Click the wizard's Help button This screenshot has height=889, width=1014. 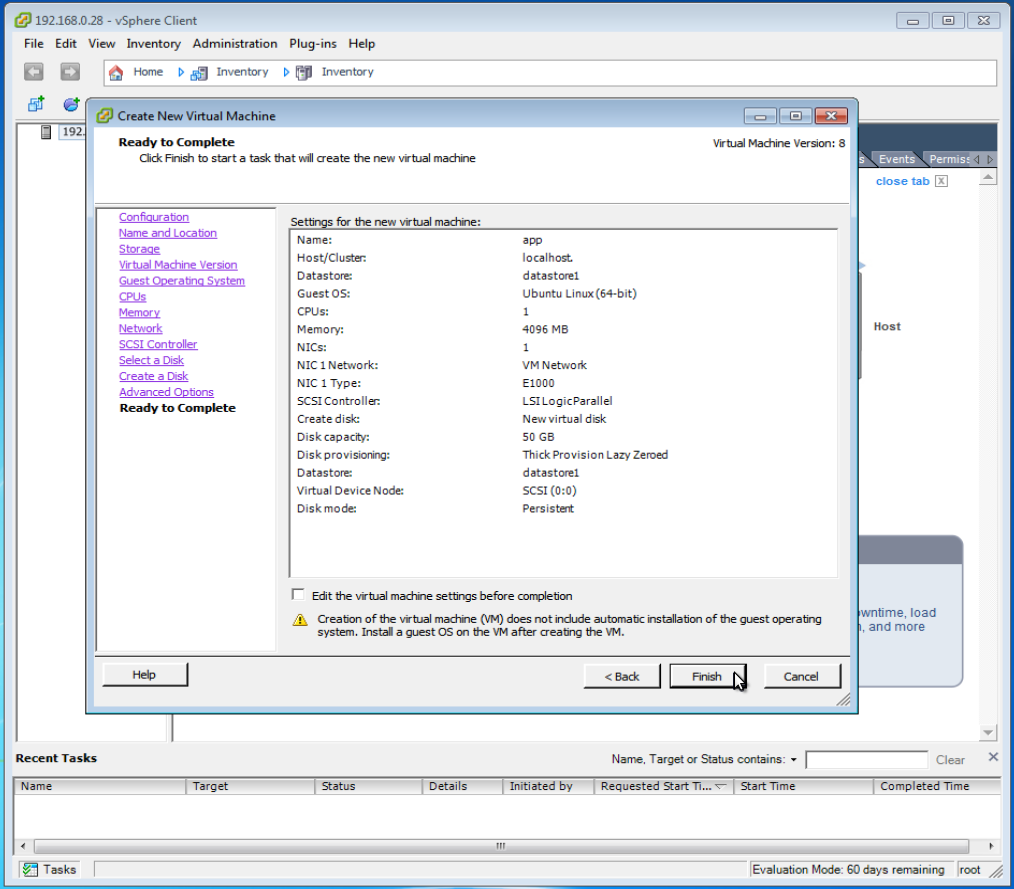coord(144,674)
